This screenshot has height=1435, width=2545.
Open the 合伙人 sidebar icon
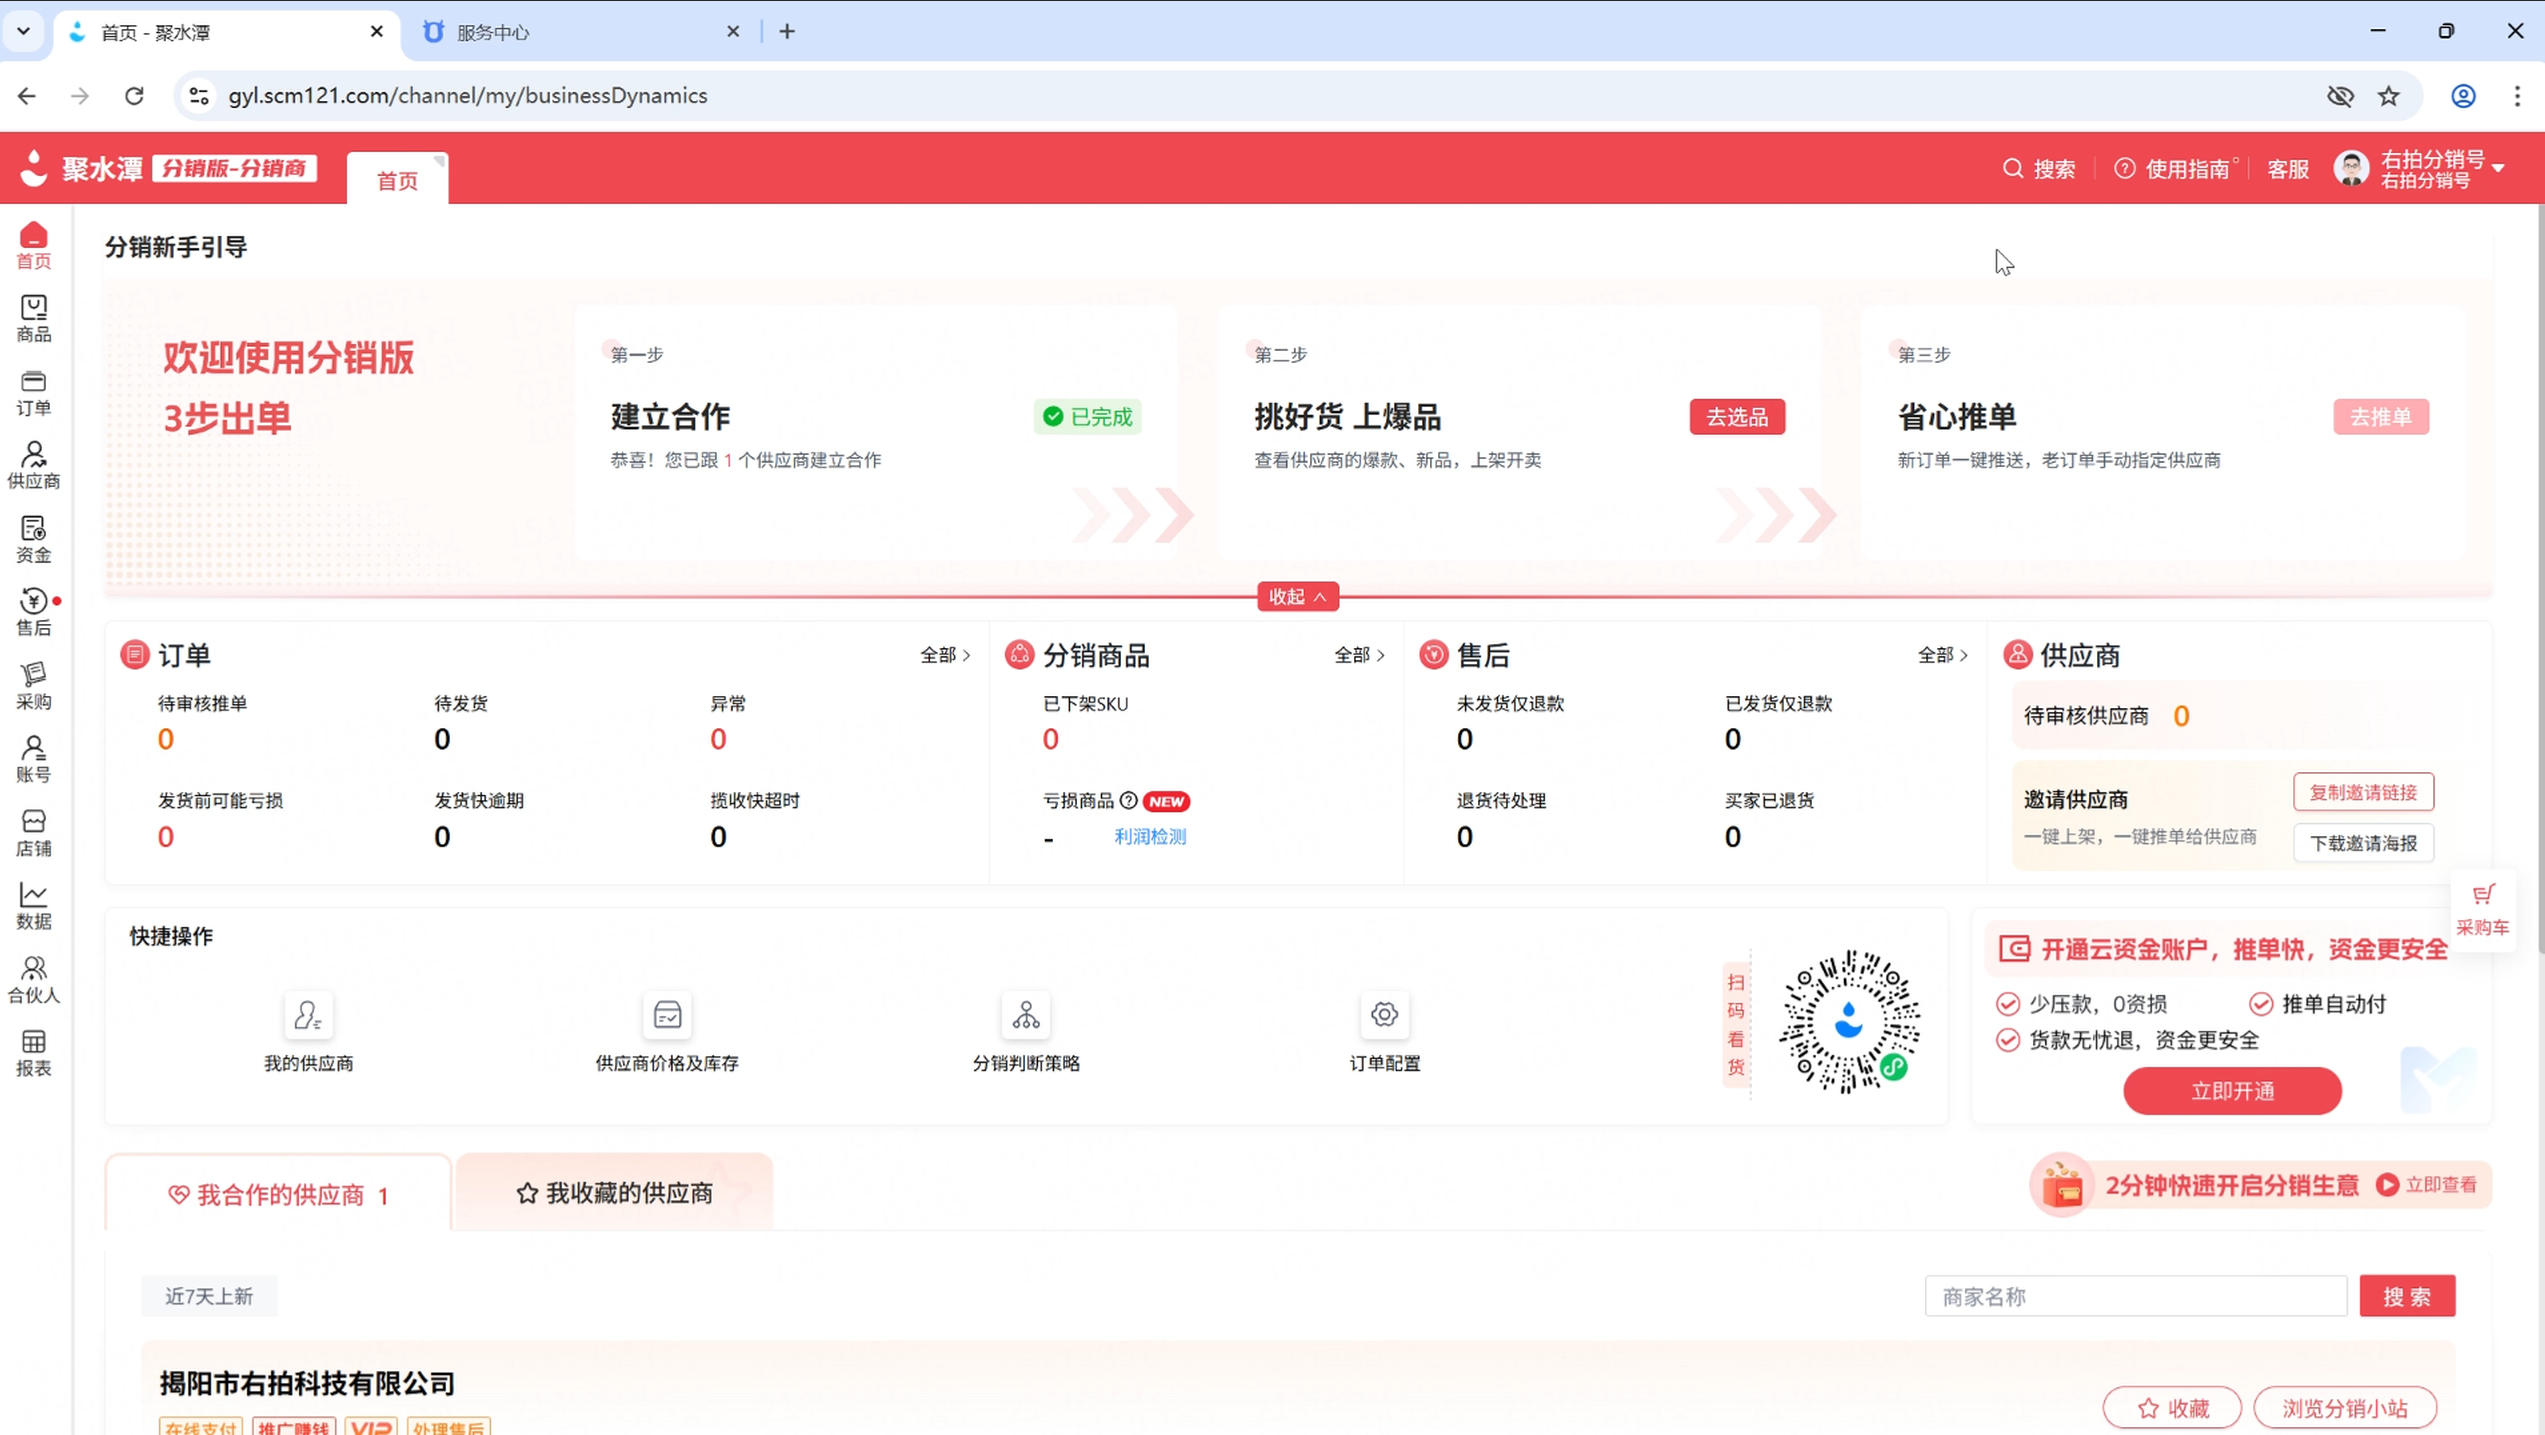pos(33,979)
